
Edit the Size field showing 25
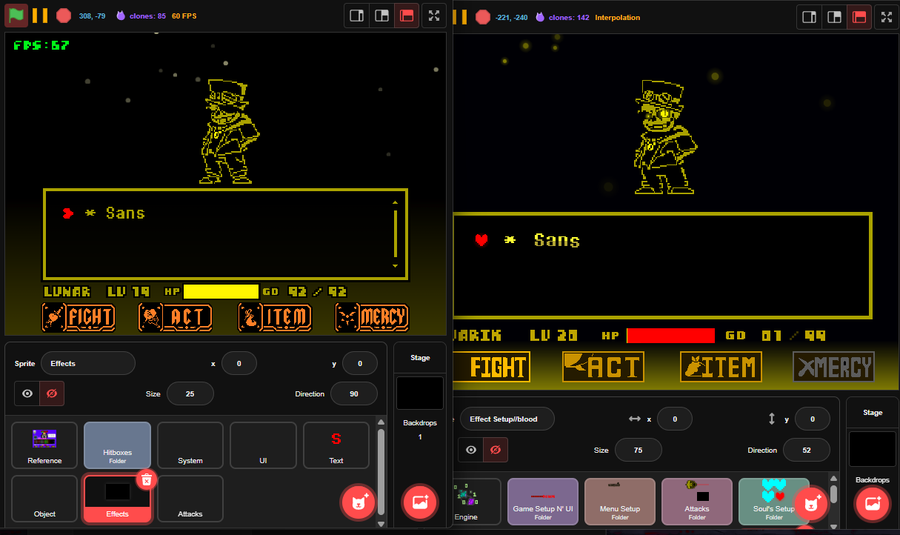pyautogui.click(x=190, y=394)
